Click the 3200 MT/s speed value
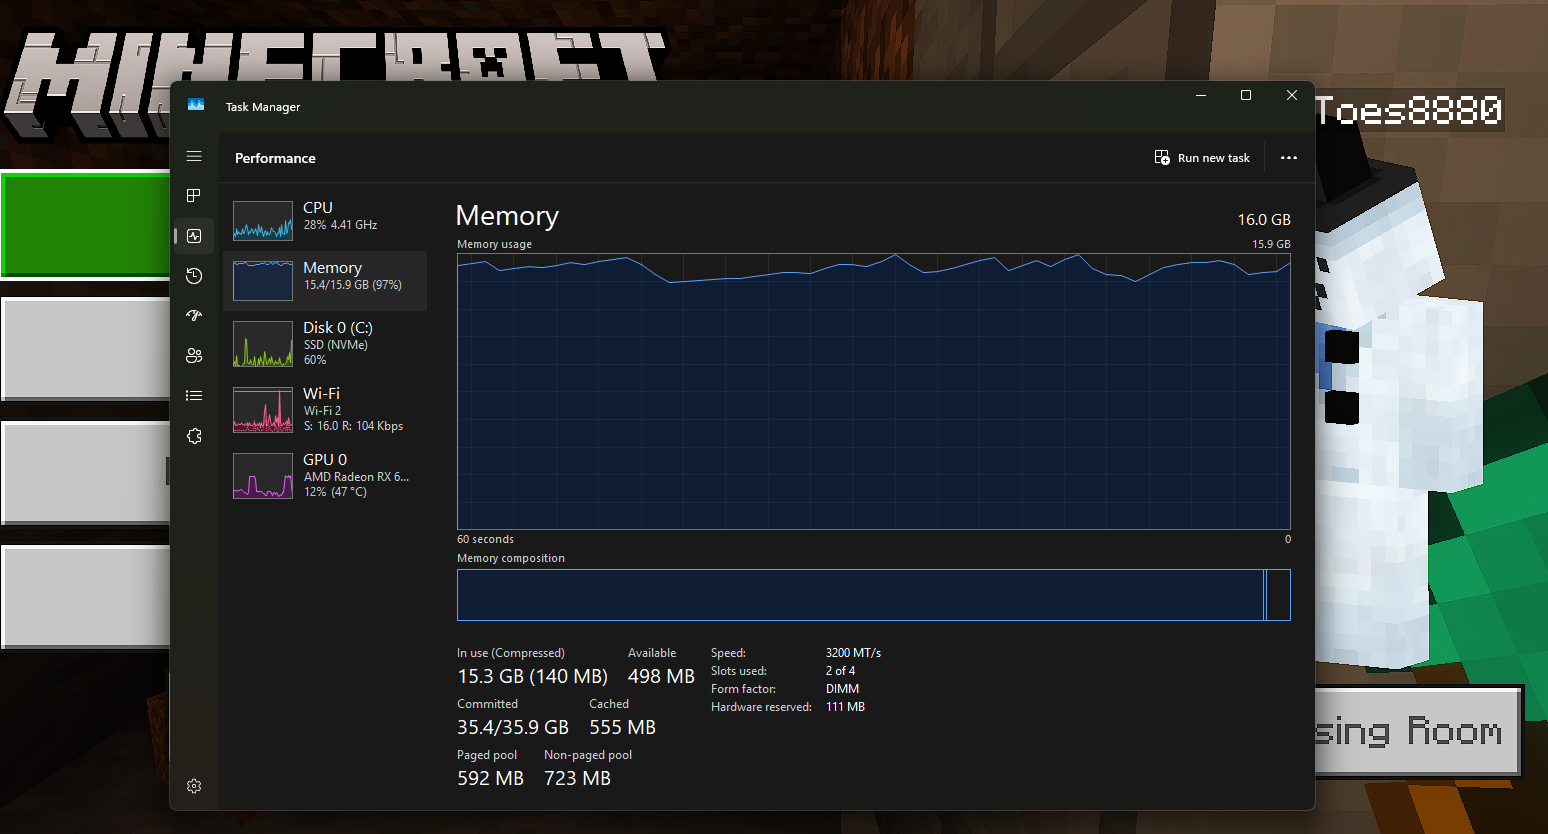1548x834 pixels. click(853, 653)
